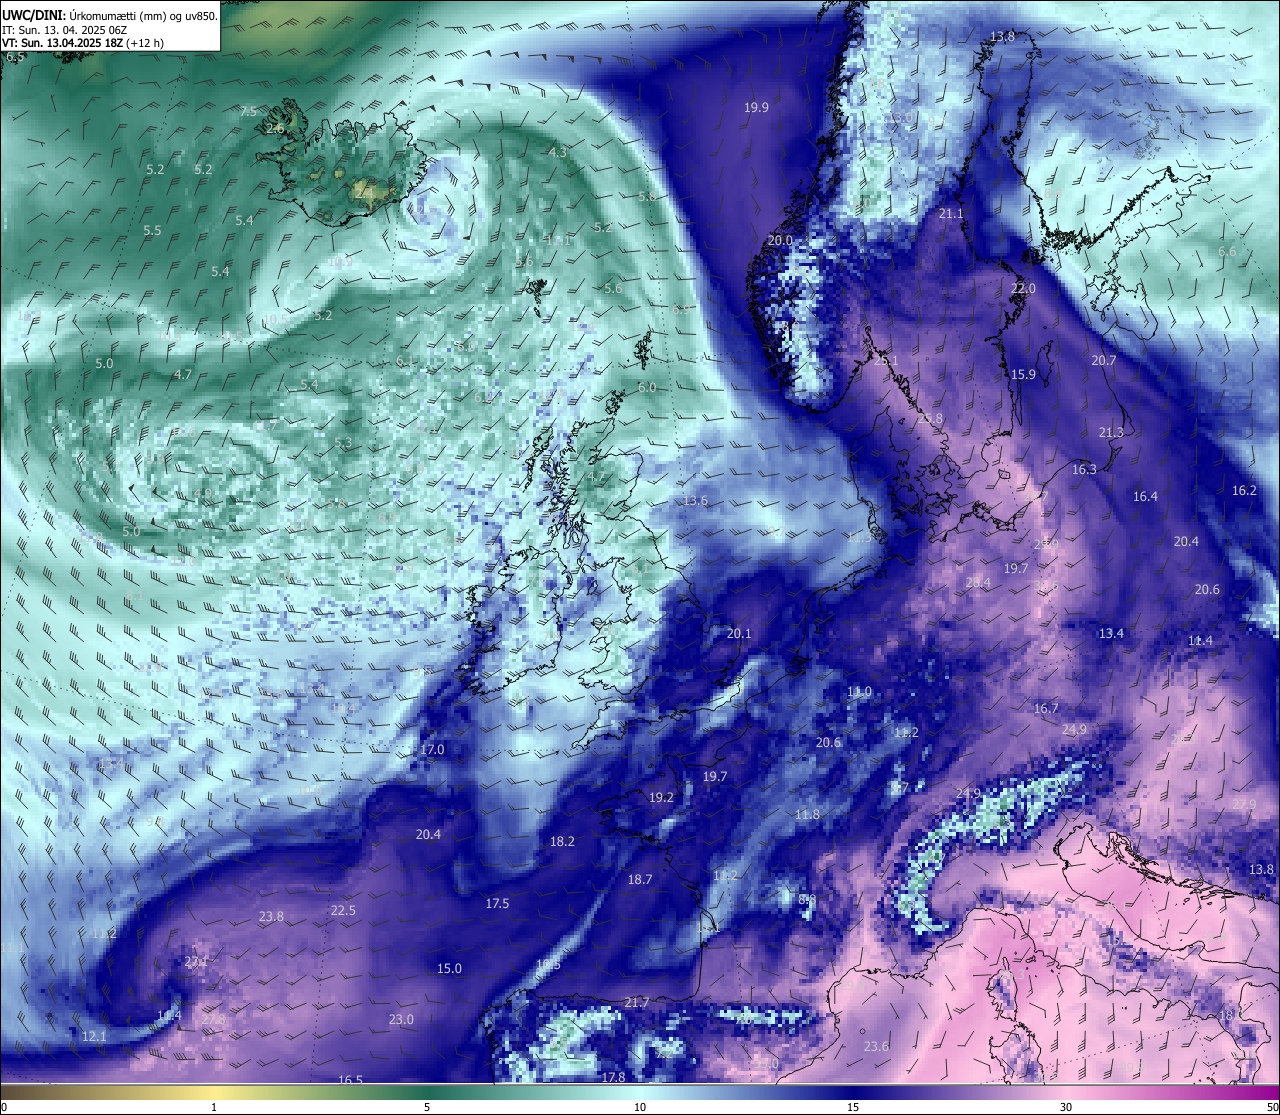Click the value 5.5 west of Iceland
Screen dimensions: 1280x1115
coord(152,231)
